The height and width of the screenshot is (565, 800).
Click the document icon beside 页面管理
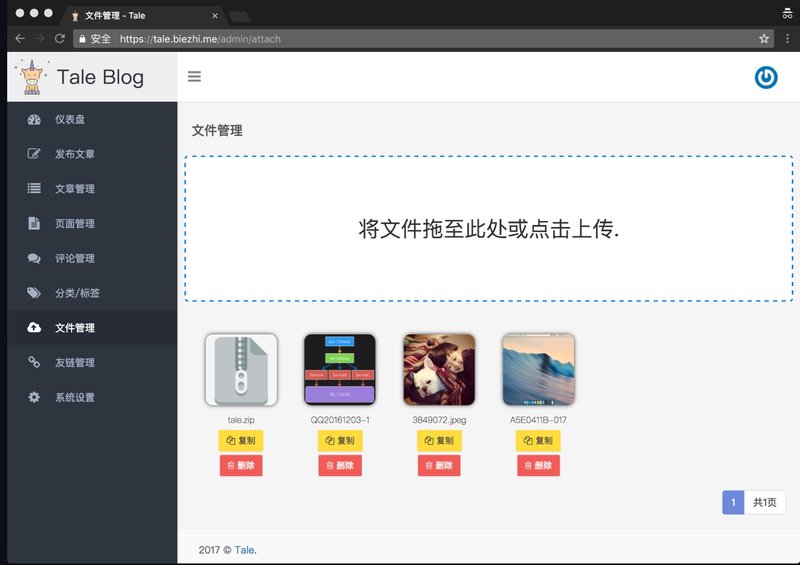tap(34, 223)
